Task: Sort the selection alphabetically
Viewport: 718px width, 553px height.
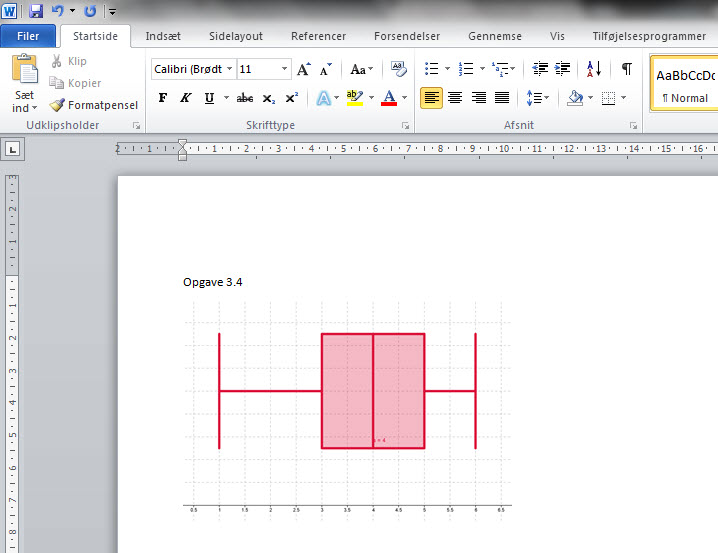Action: coord(594,69)
